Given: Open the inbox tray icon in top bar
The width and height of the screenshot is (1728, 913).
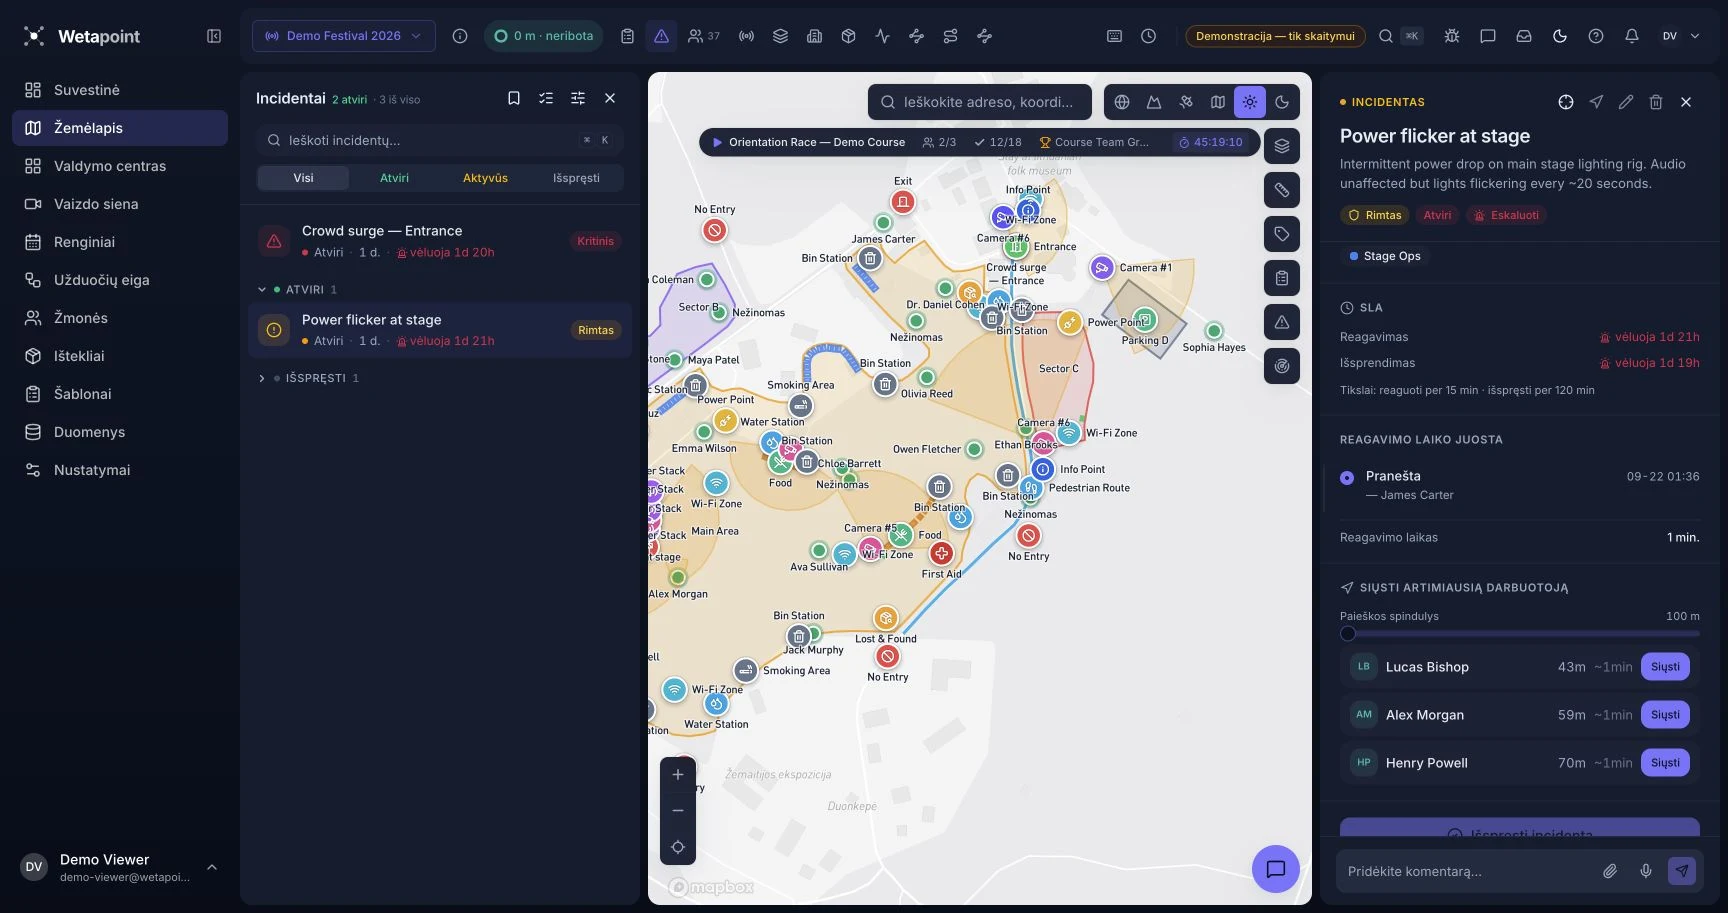Looking at the screenshot, I should (1524, 36).
